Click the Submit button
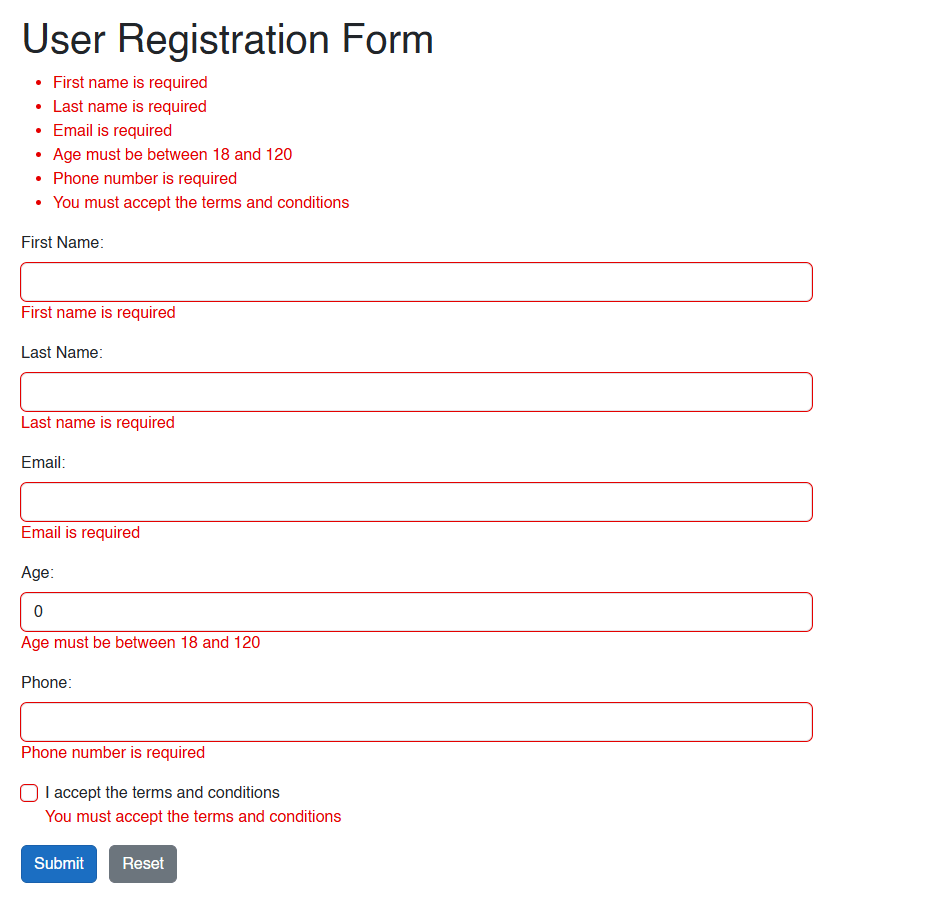Screen dimensions: 934x918 pyautogui.click(x=58, y=863)
